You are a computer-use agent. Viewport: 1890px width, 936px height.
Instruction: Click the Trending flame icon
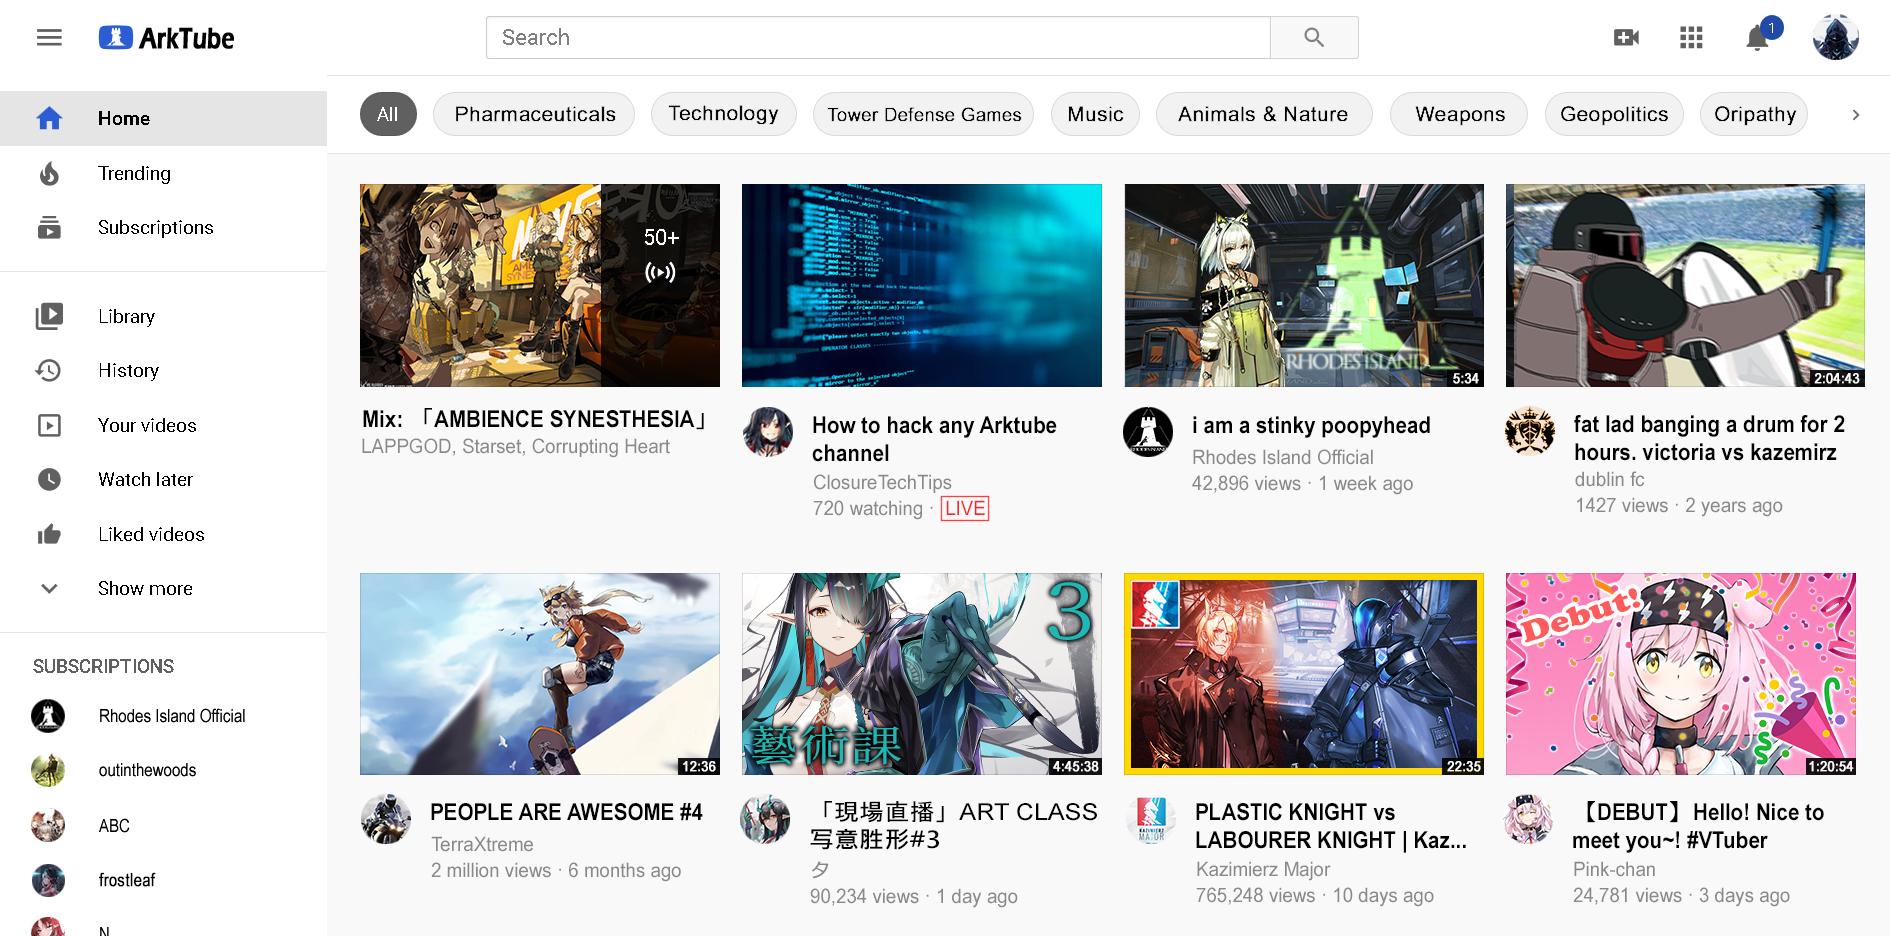(49, 173)
